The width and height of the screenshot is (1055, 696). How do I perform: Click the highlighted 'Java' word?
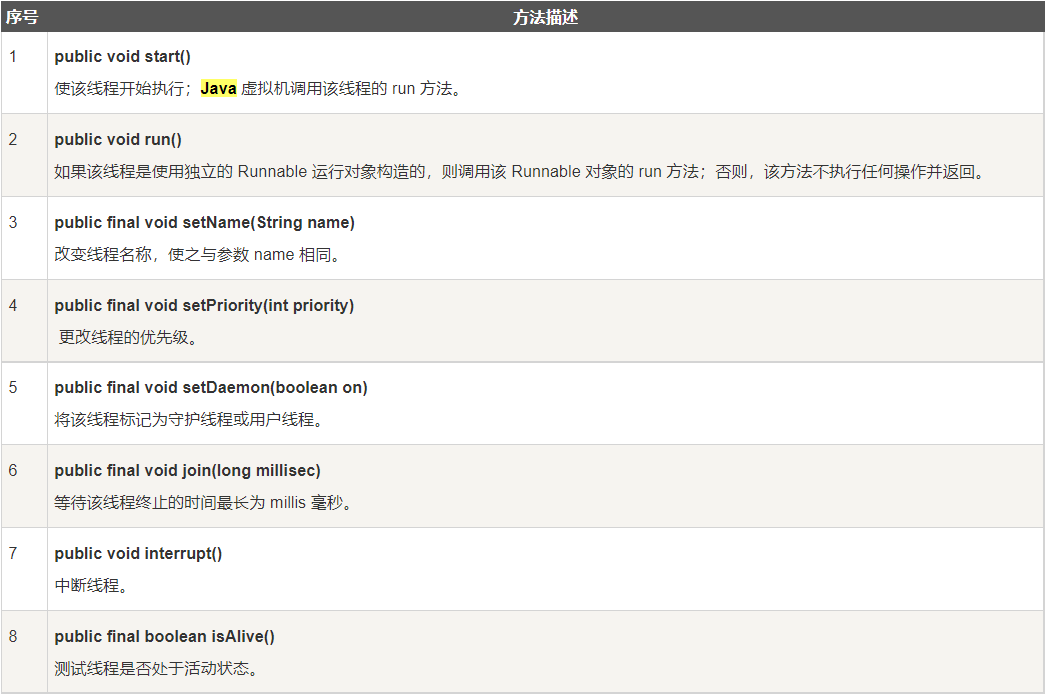click(x=219, y=88)
